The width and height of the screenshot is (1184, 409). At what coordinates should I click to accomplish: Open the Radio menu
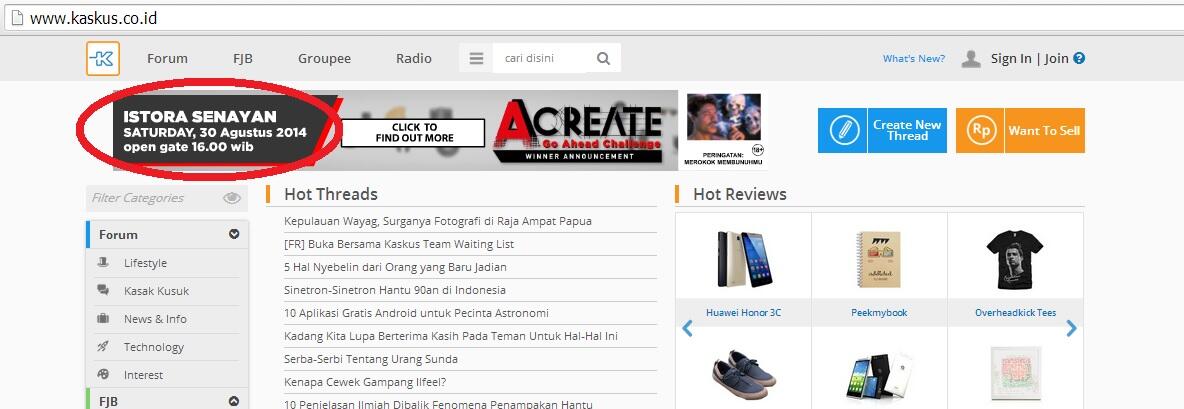(414, 58)
